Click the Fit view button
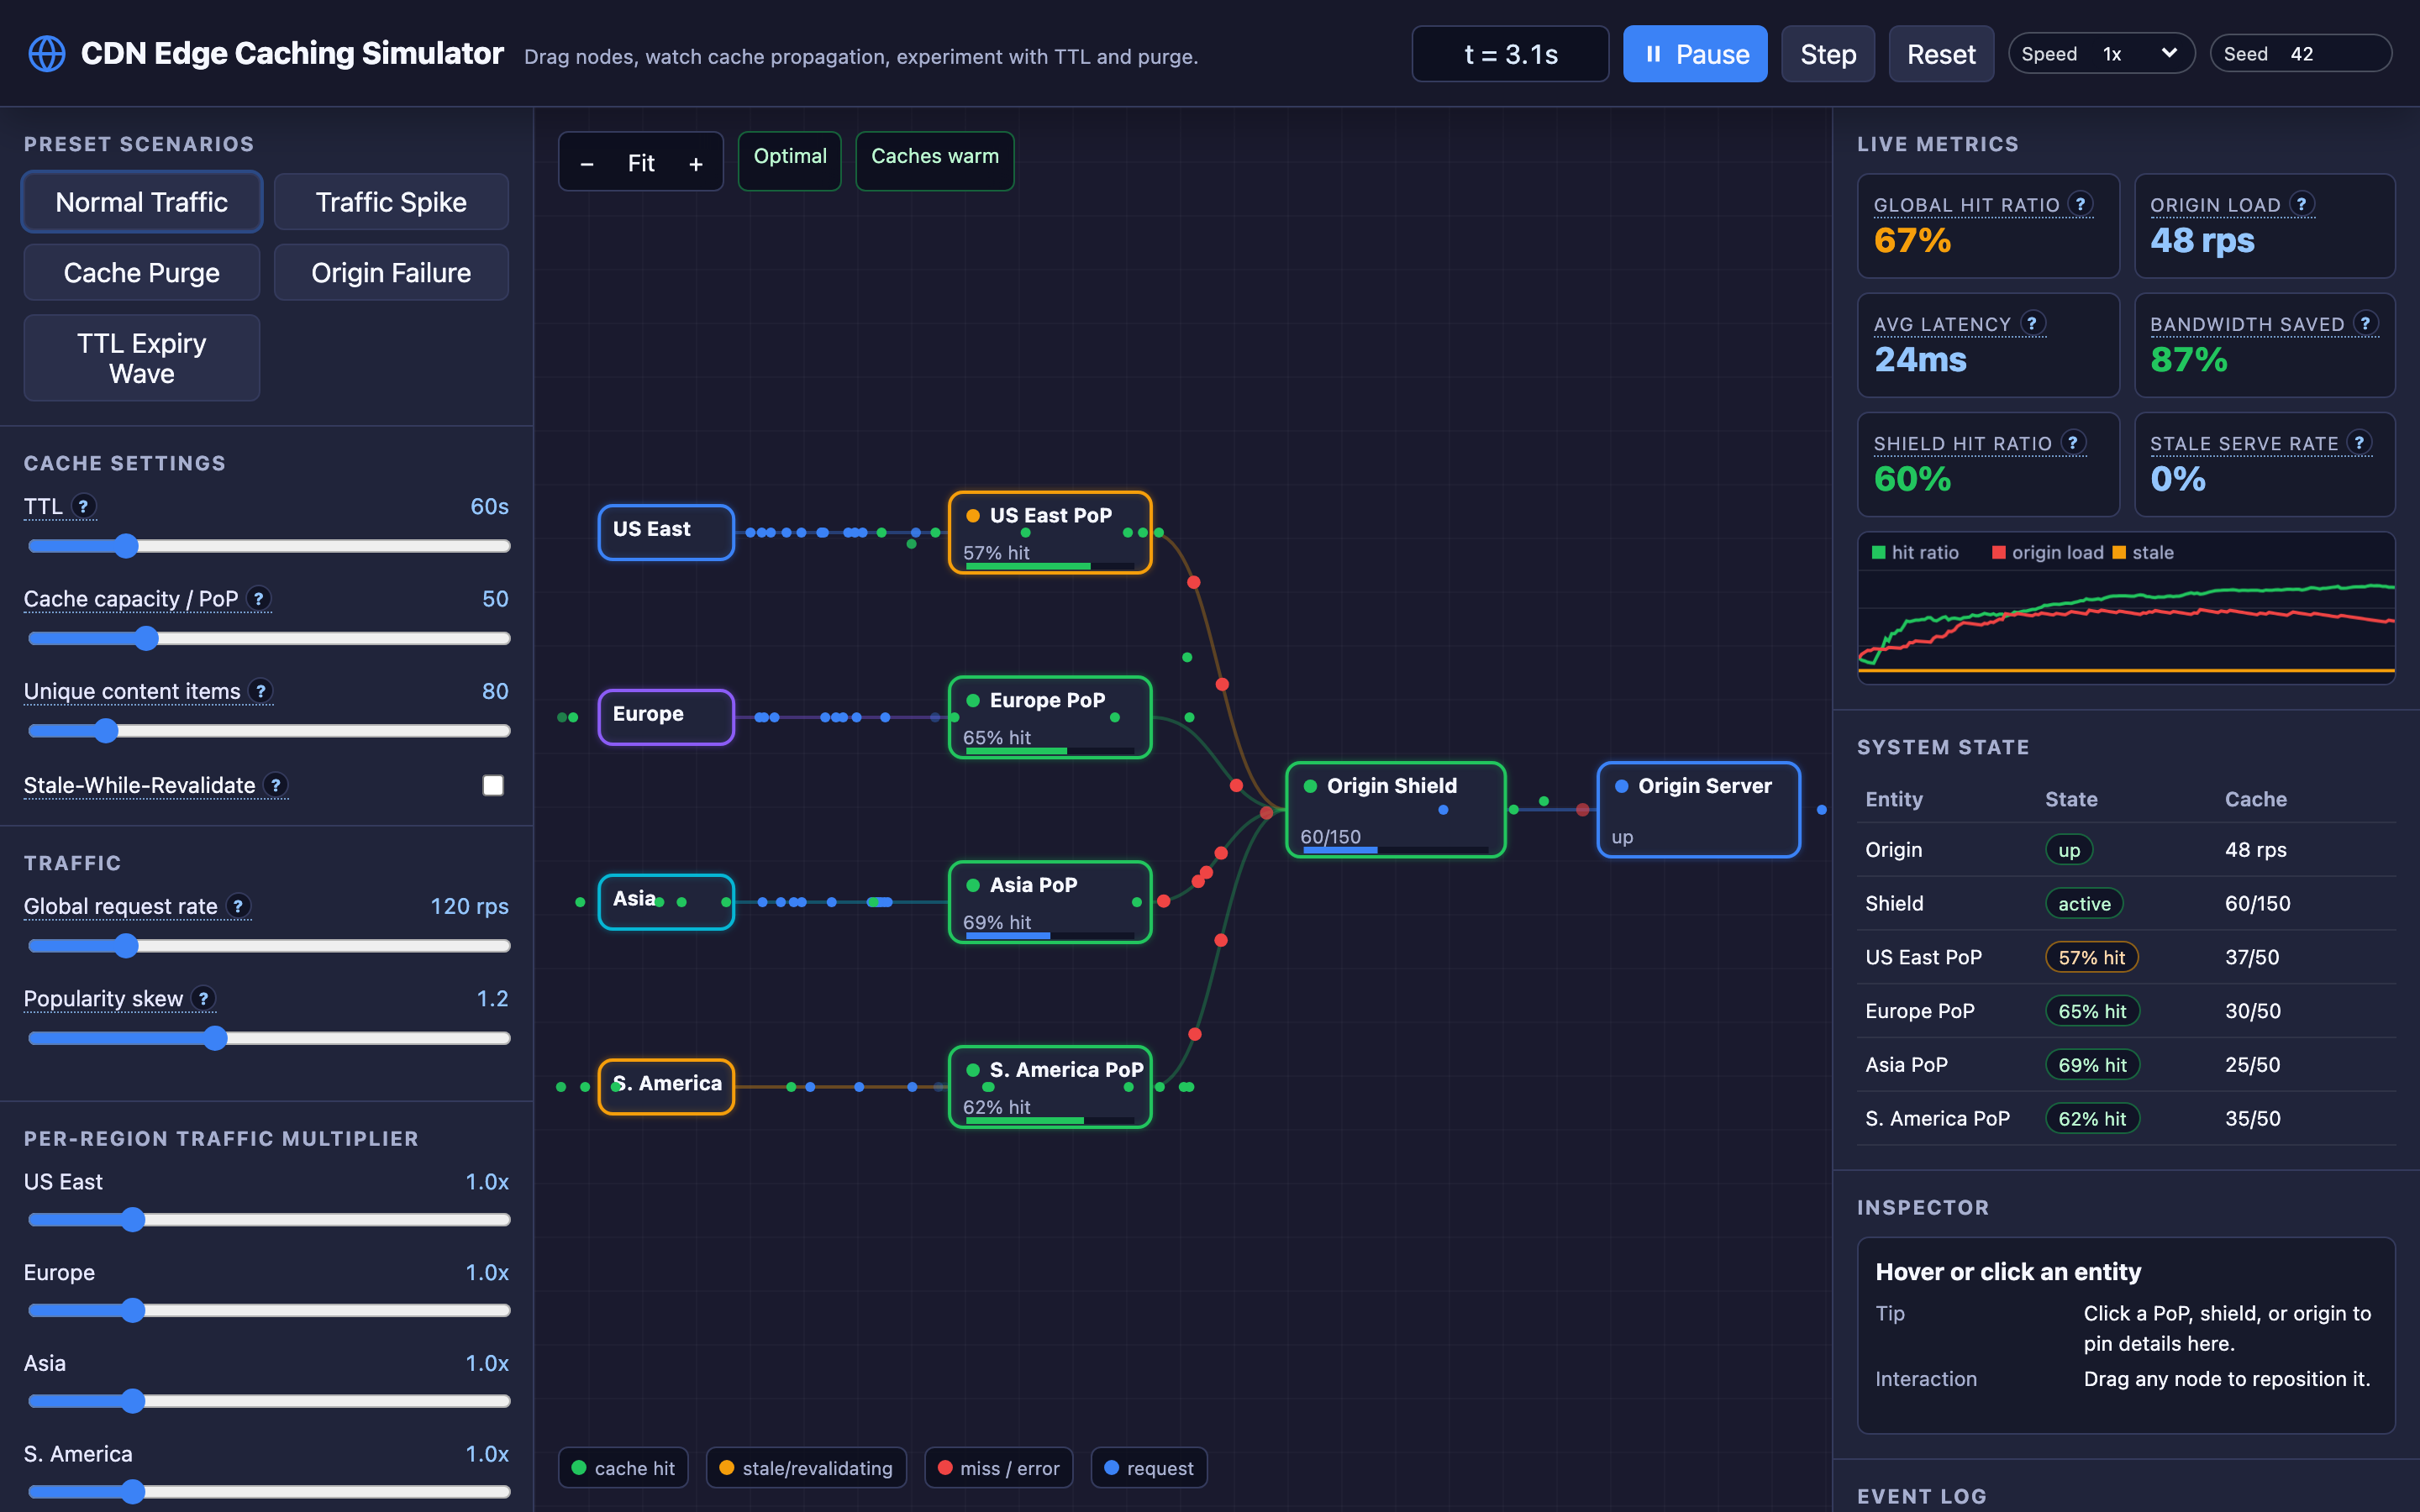 pos(641,163)
